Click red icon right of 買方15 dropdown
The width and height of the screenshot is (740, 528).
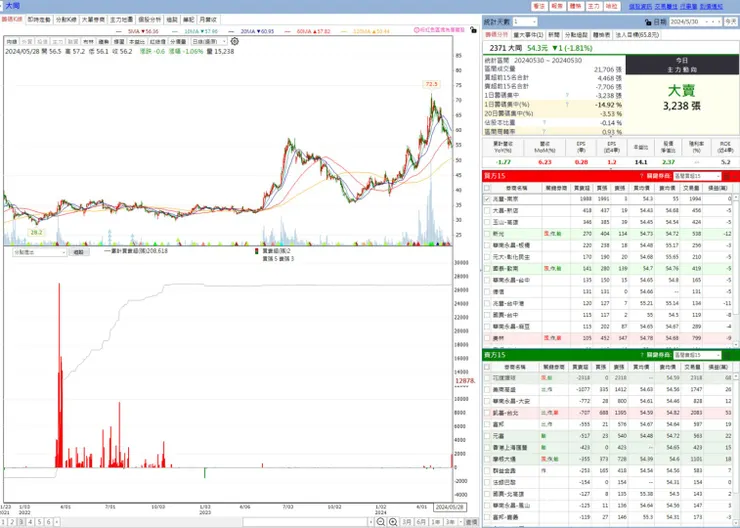[726, 176]
